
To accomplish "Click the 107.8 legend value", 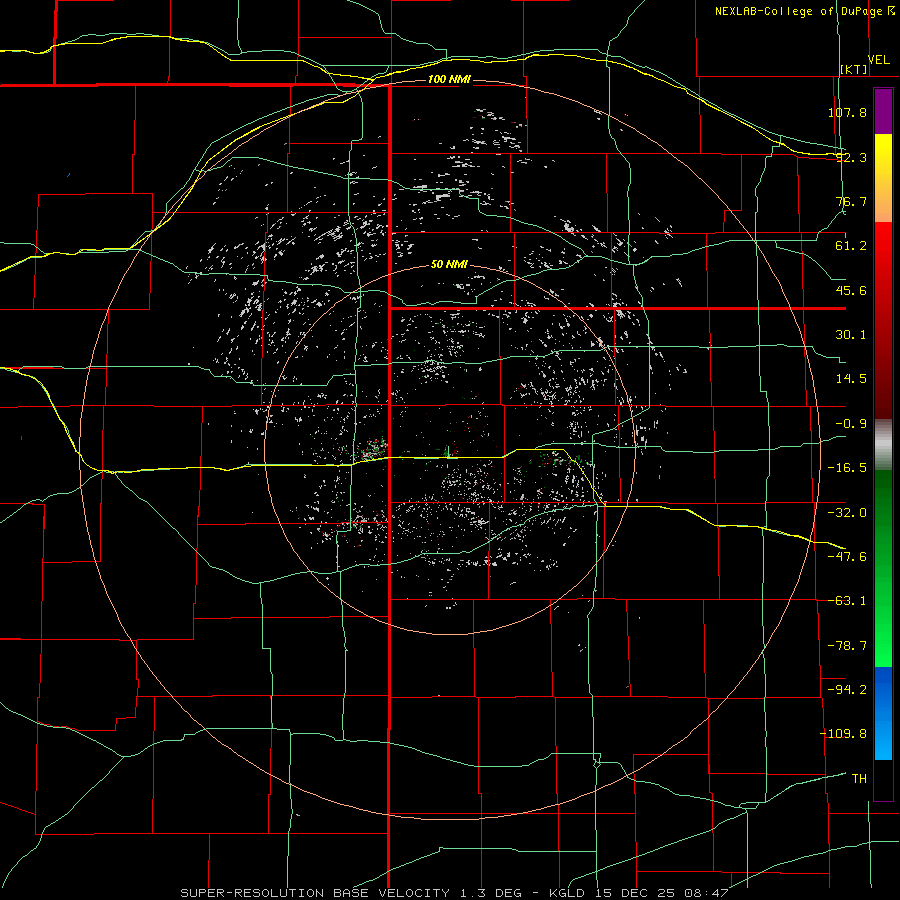I will [847, 112].
